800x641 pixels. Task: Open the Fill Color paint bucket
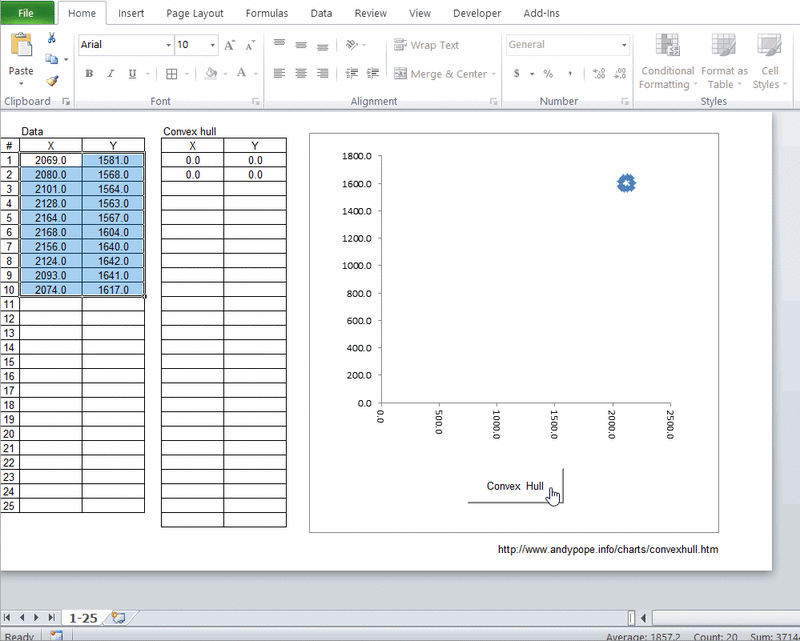click(x=209, y=74)
